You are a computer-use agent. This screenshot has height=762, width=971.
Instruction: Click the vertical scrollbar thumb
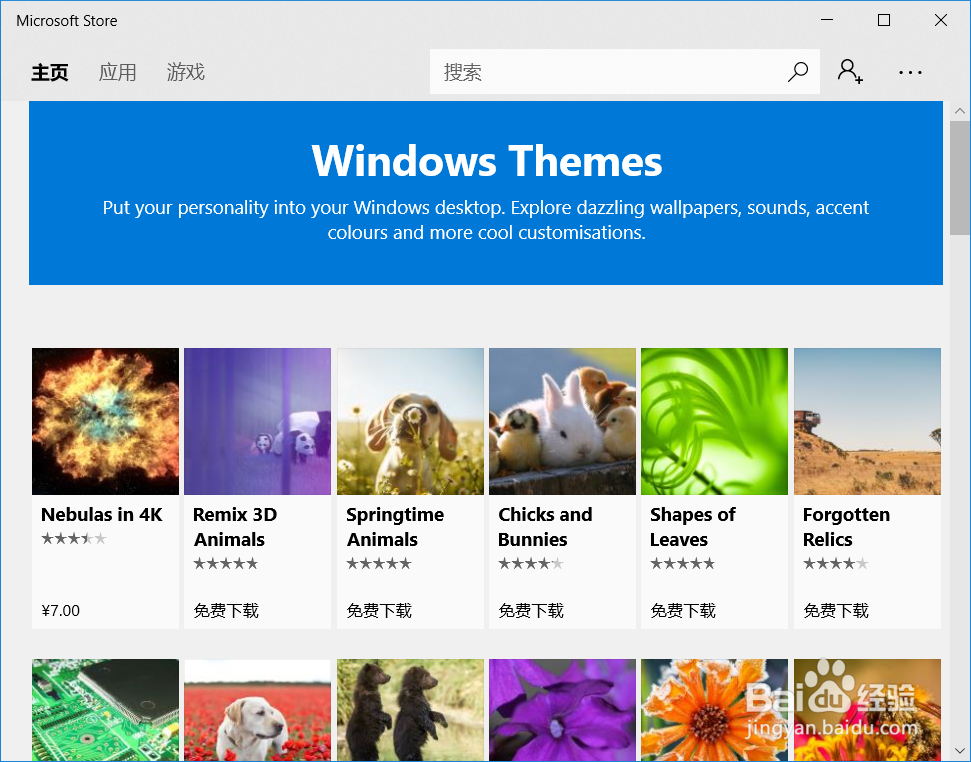coord(960,178)
